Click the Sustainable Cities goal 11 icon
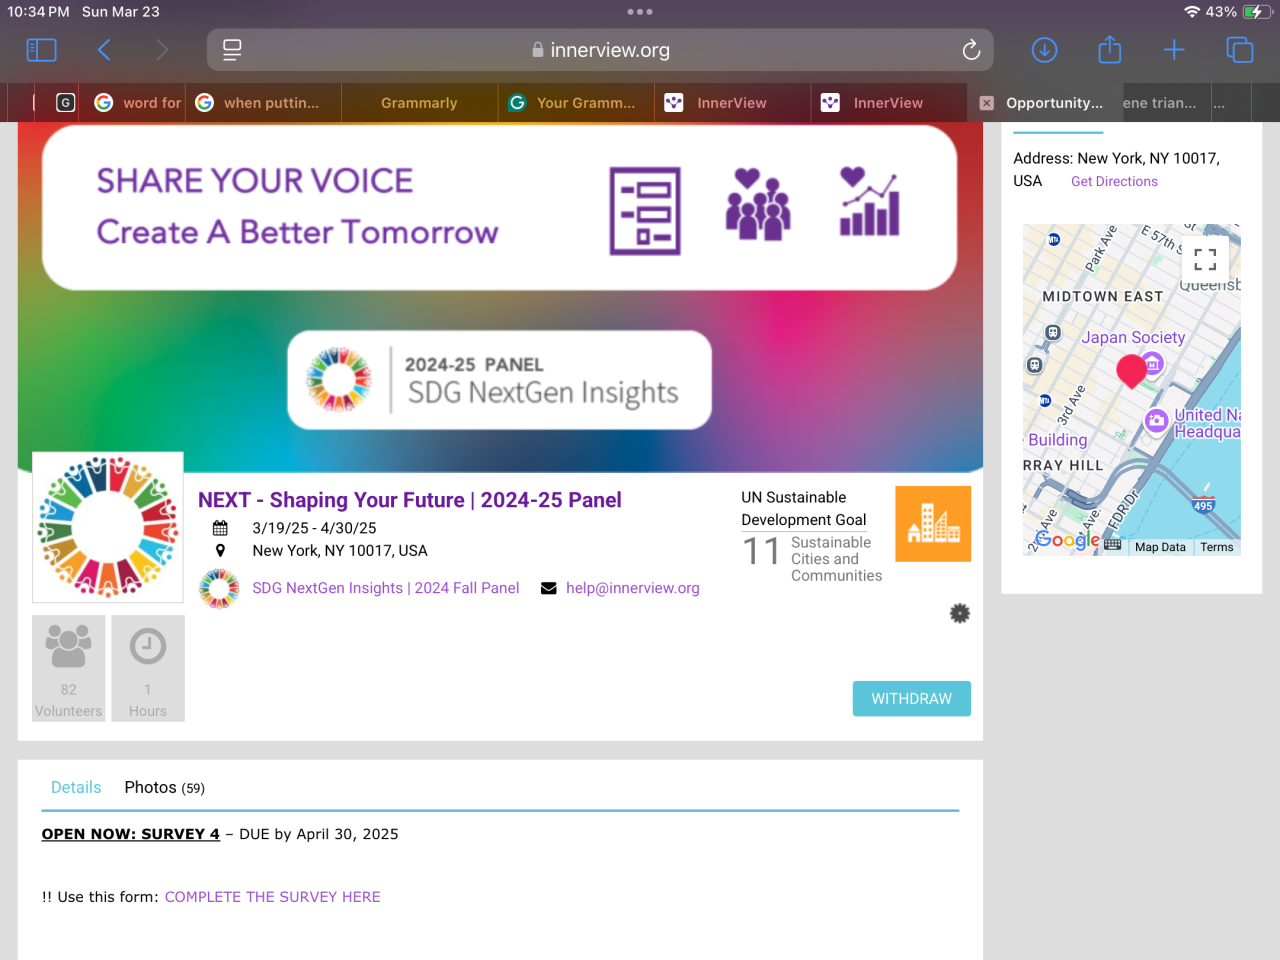This screenshot has height=960, width=1280. pyautogui.click(x=933, y=524)
